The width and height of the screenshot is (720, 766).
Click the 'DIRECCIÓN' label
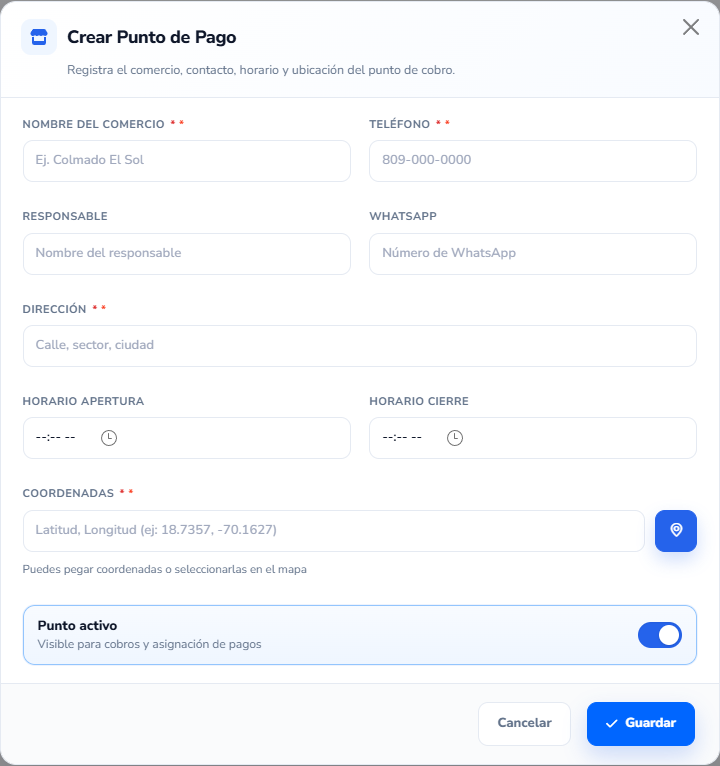[x=54, y=309]
